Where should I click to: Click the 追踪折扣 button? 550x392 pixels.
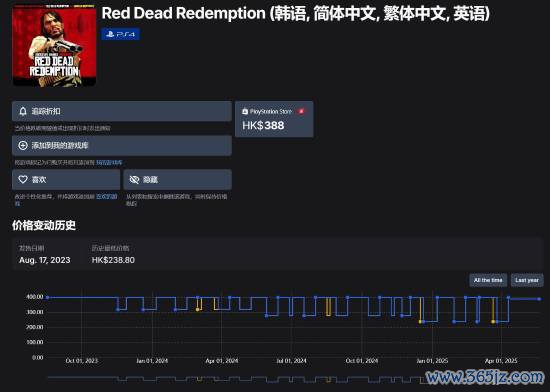tap(122, 111)
